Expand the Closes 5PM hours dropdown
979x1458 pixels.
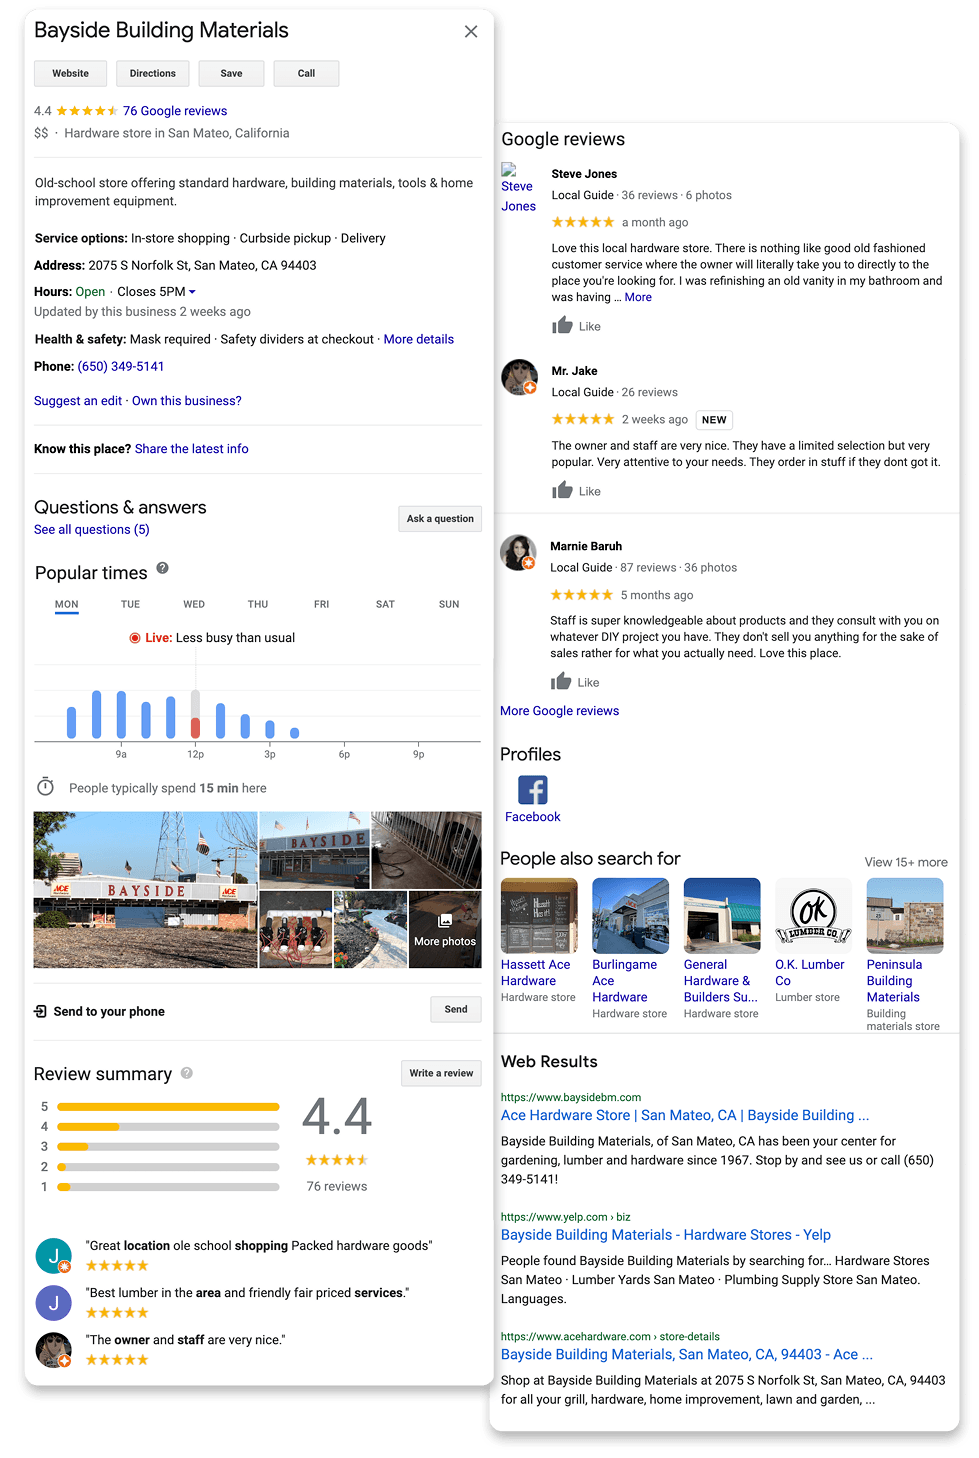157,292
